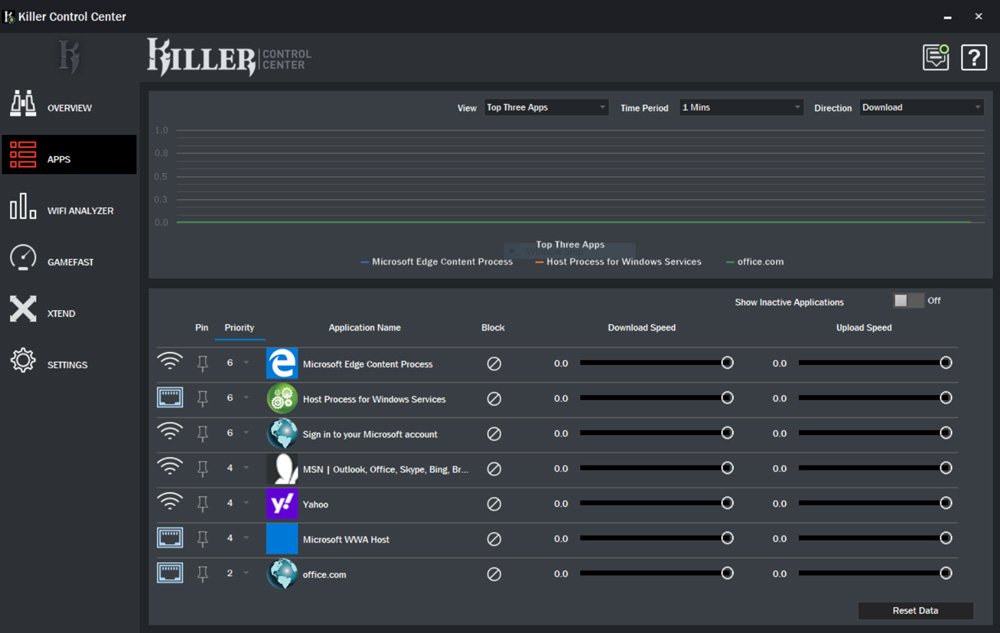This screenshot has height=633, width=1000.
Task: Open the notifications message icon
Action: pos(935,58)
